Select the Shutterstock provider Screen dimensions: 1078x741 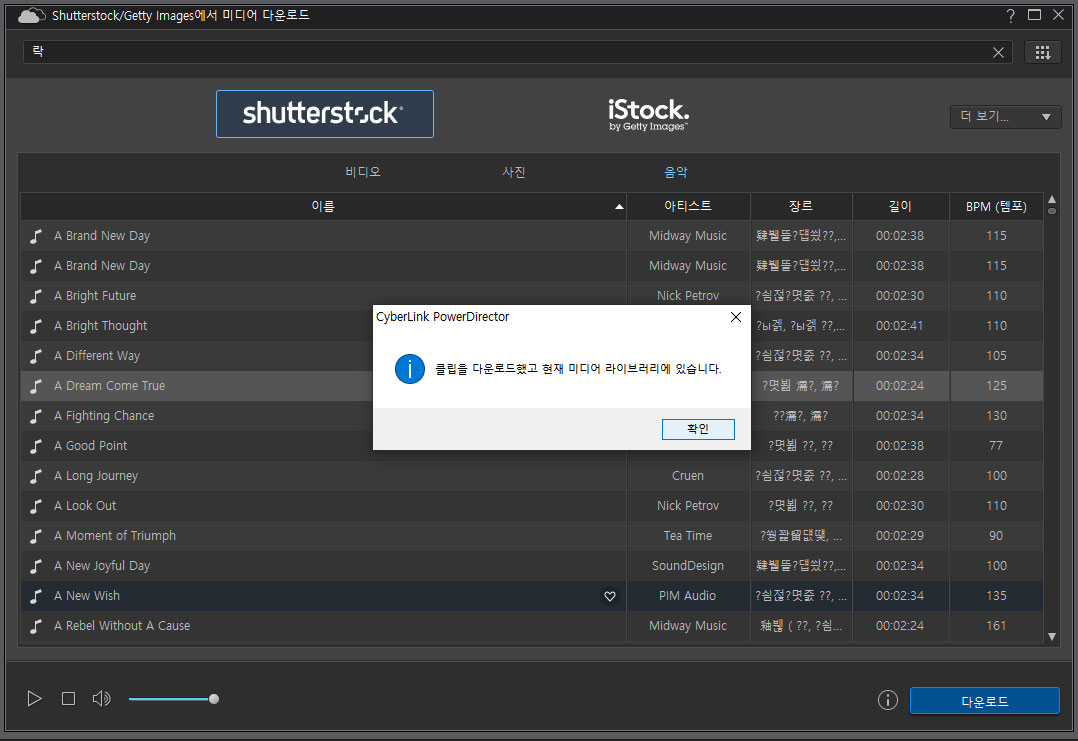pos(324,114)
